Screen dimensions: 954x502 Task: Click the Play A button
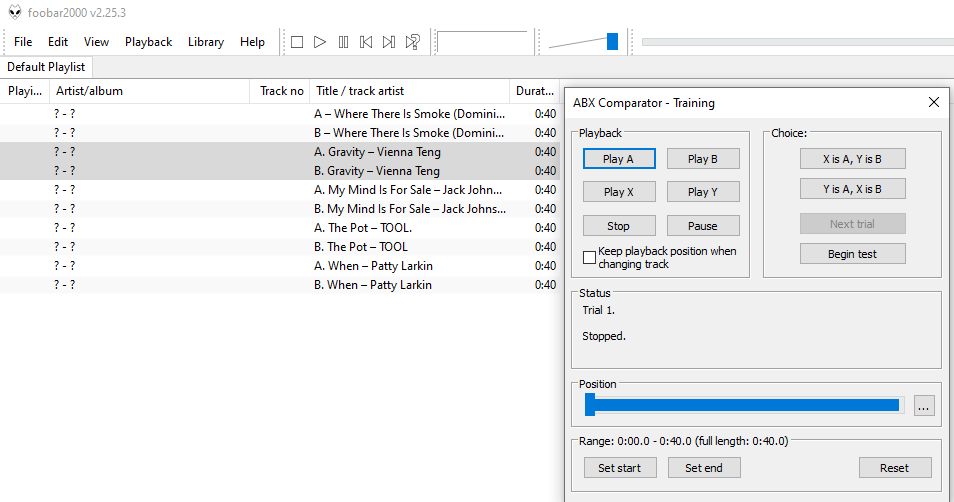click(x=619, y=159)
